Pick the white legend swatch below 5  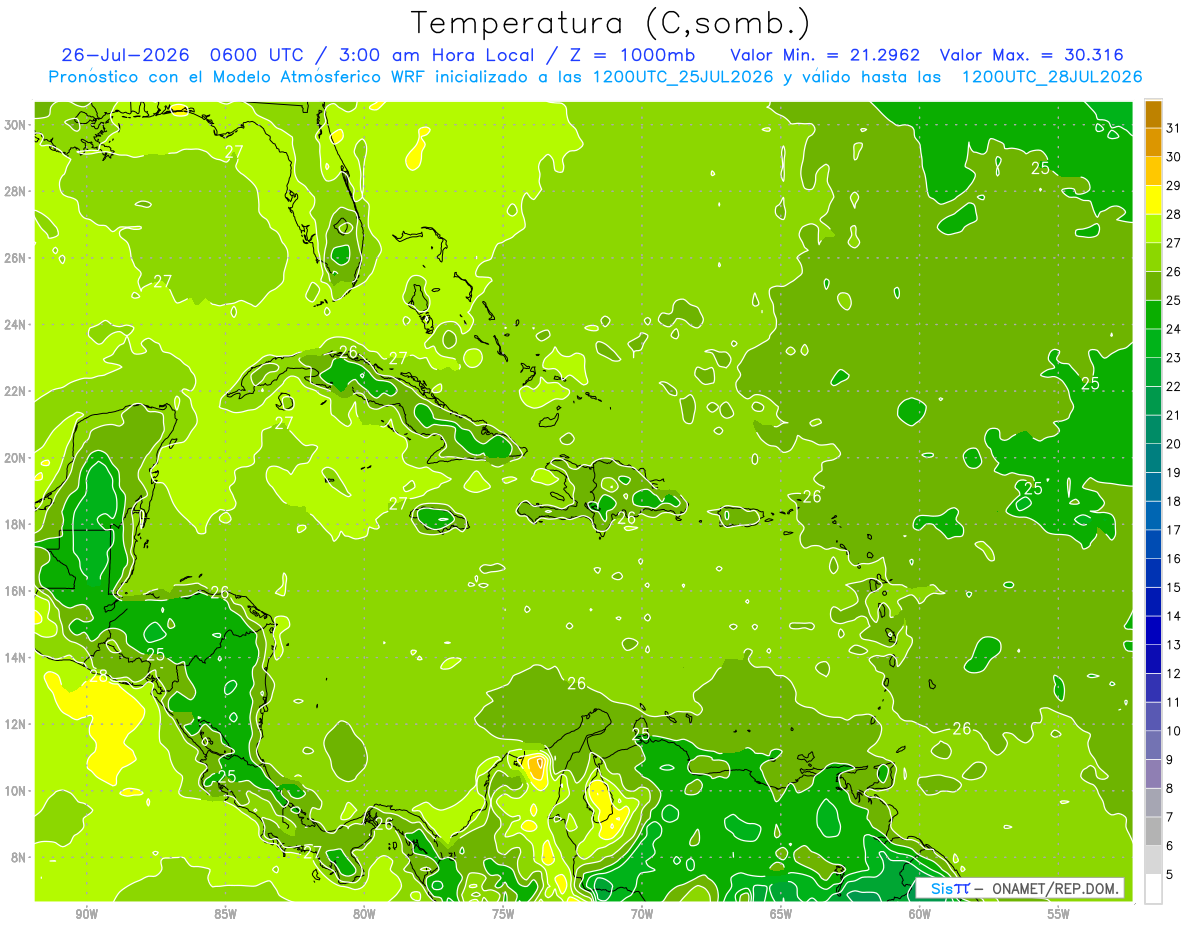click(x=1153, y=889)
